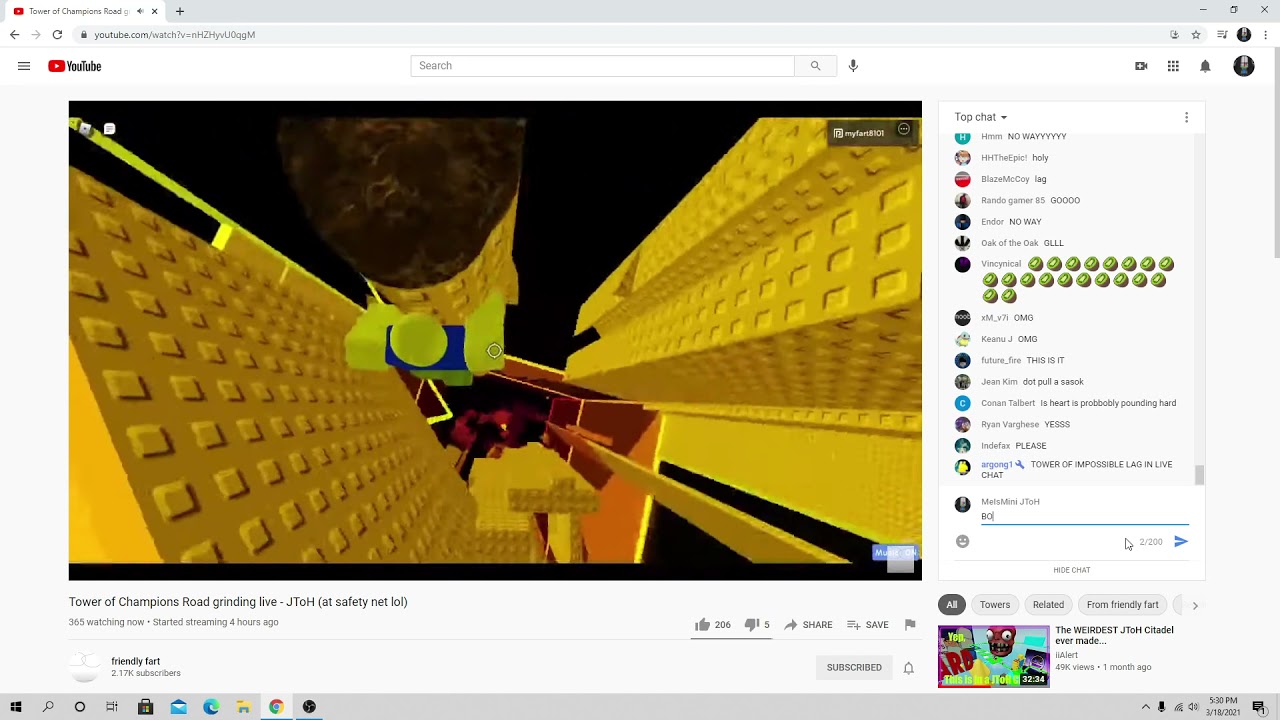Open the account avatar menu in YouTube header

click(1244, 66)
